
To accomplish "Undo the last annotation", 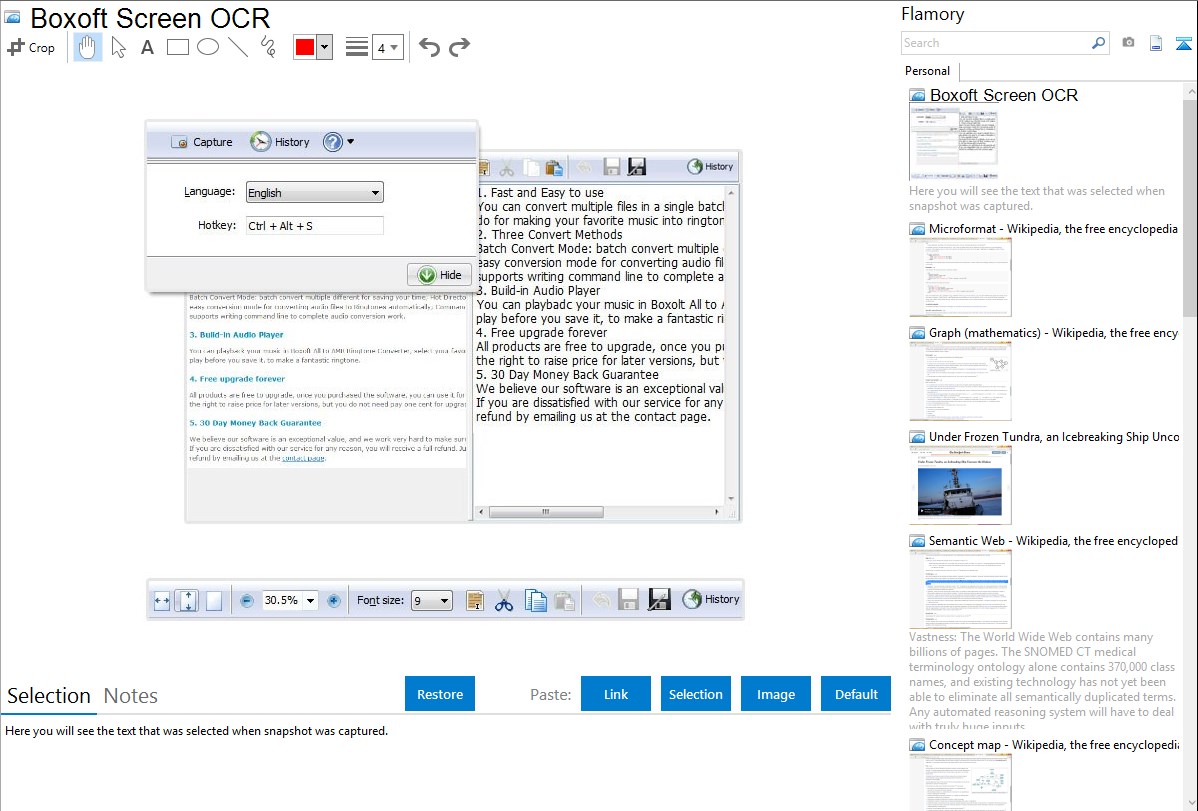I will coord(429,47).
